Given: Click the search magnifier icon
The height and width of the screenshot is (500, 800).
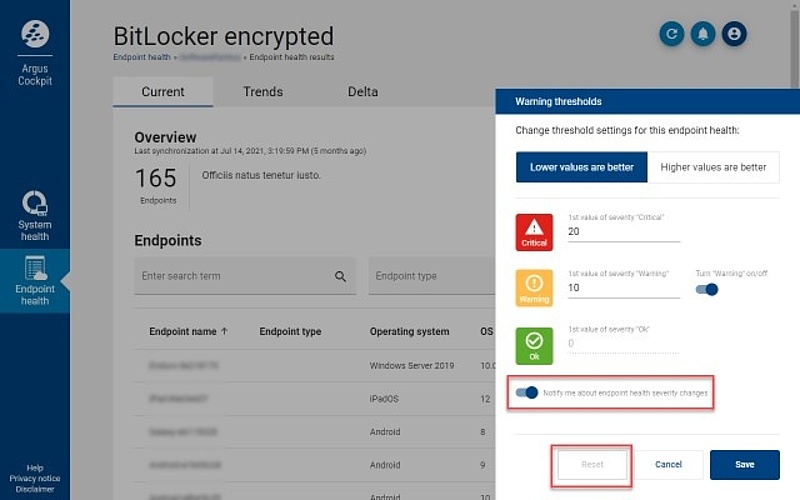Looking at the screenshot, I should [x=340, y=276].
